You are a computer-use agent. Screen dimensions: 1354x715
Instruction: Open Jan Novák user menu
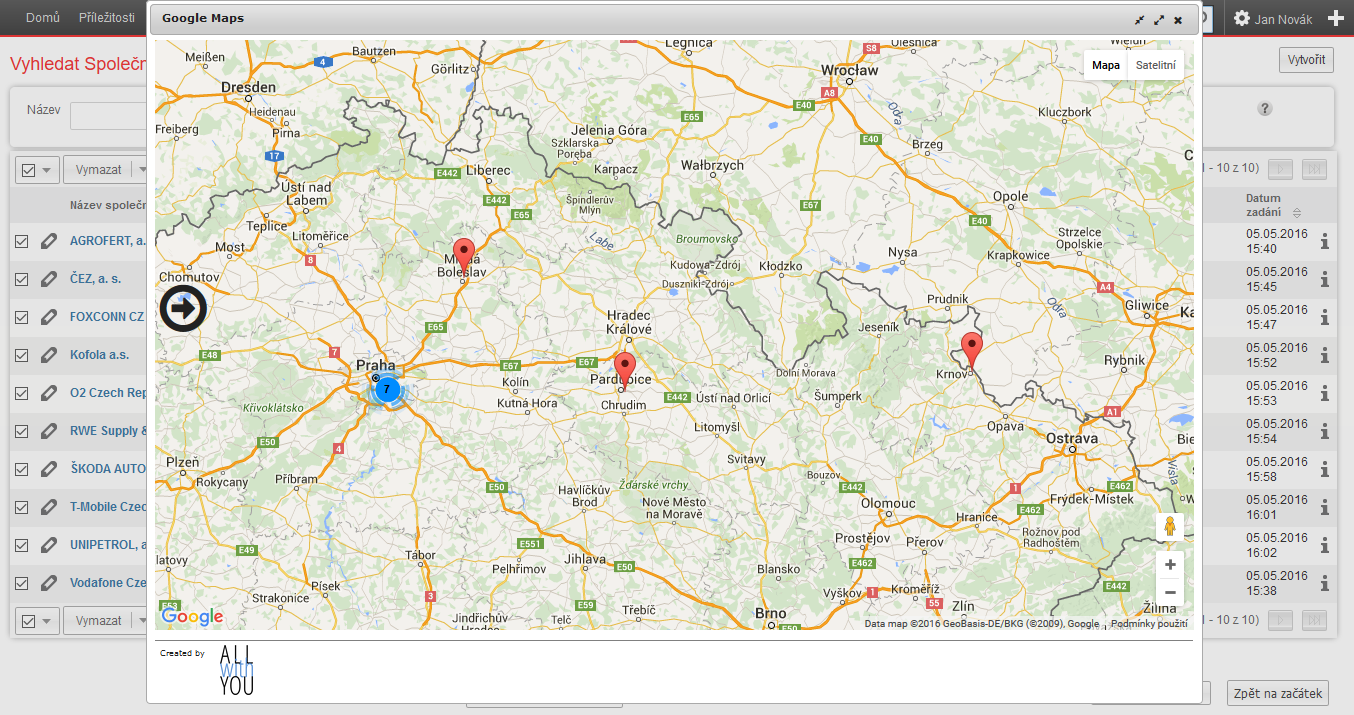(1275, 18)
